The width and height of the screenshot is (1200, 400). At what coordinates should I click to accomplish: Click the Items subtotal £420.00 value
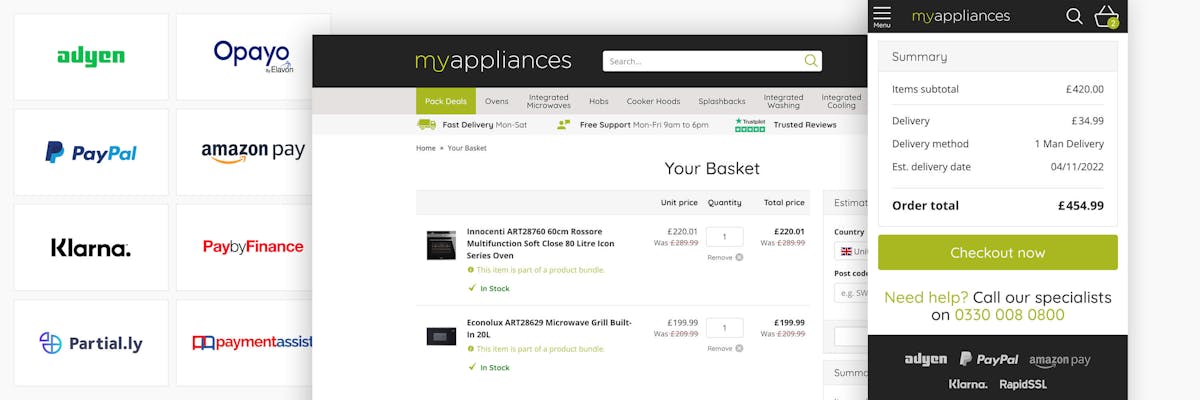pyautogui.click(x=1085, y=89)
